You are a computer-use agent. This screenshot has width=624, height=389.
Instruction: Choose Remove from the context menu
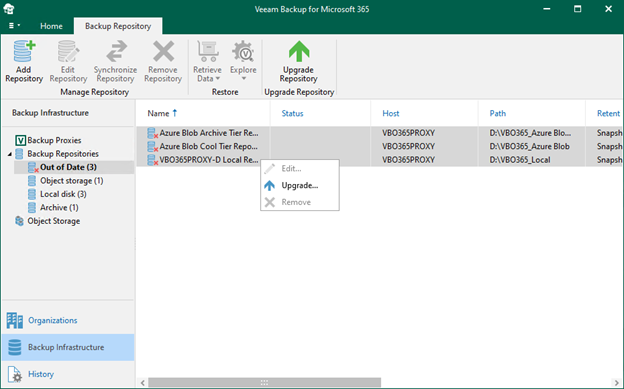(x=300, y=202)
